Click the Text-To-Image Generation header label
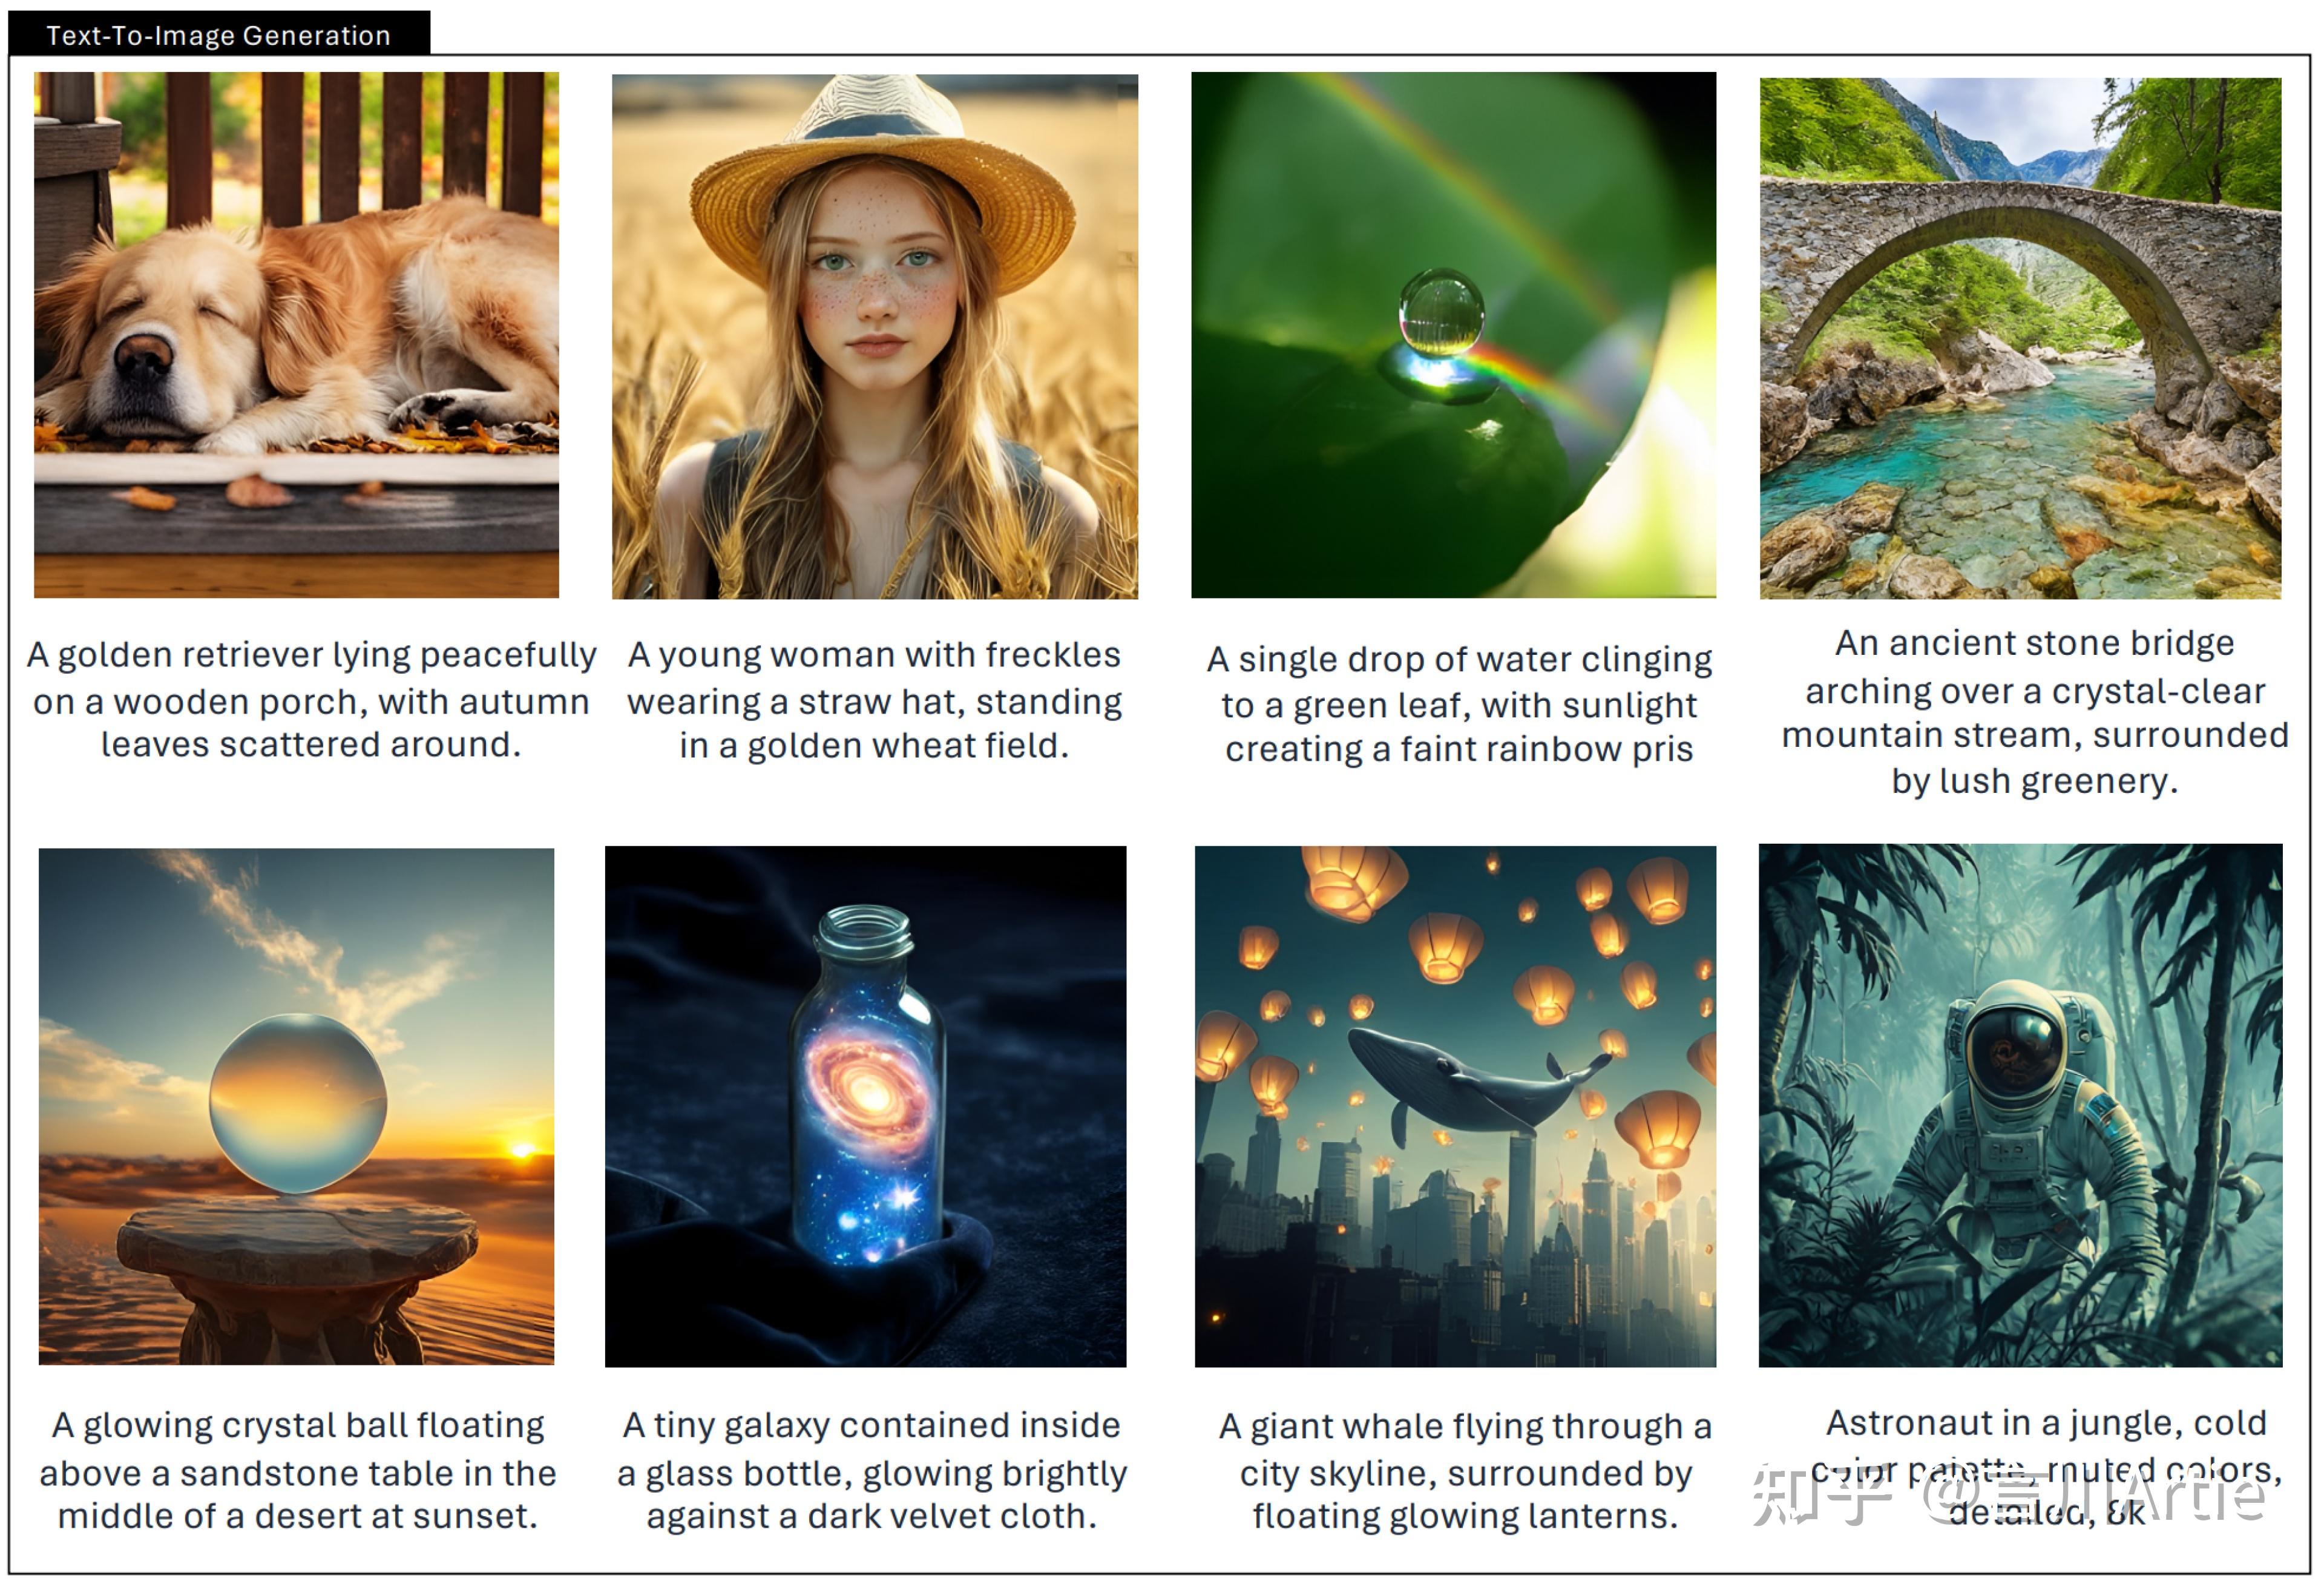The width and height of the screenshot is (2324, 1587). 219,35
